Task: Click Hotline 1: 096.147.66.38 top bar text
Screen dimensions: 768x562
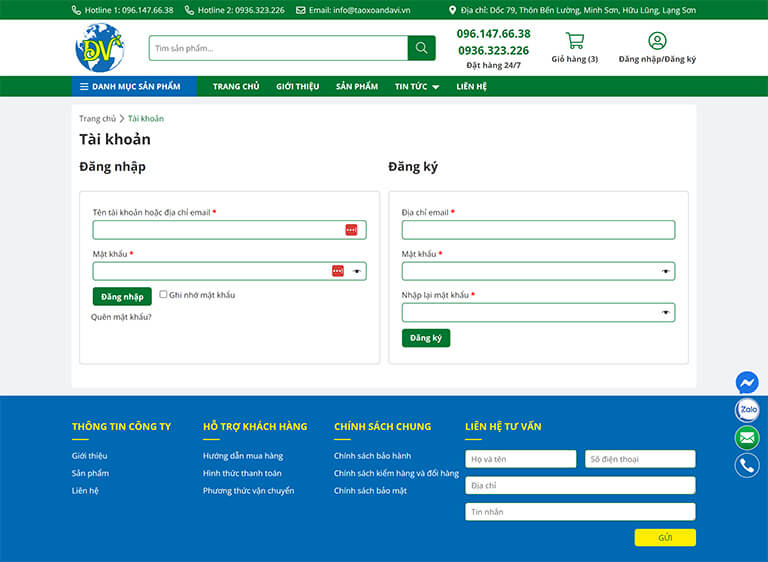Action: point(129,10)
